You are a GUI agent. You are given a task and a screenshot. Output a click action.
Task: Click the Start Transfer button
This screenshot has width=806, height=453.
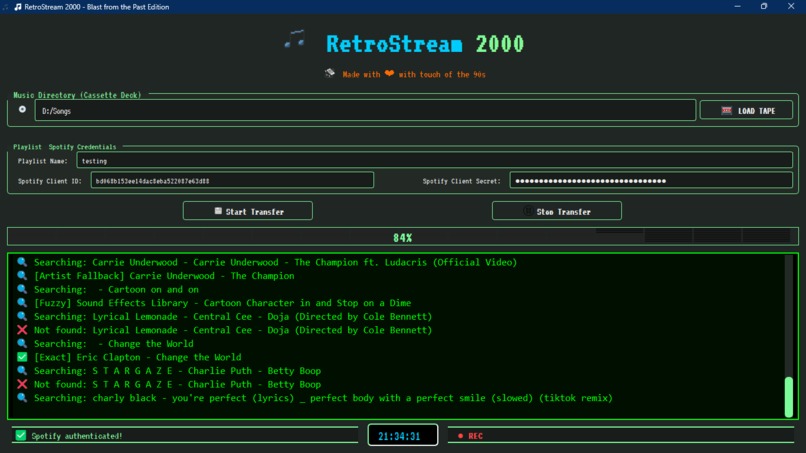248,211
